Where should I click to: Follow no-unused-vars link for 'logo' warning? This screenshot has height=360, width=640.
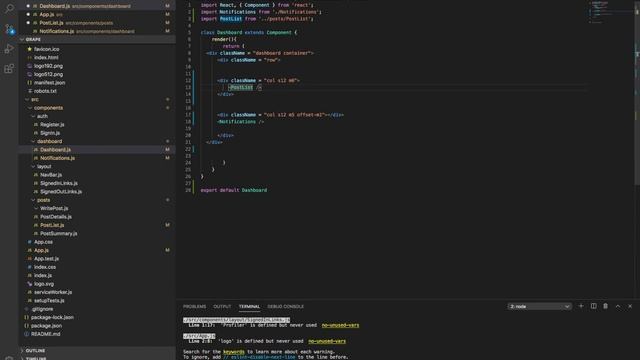(327, 341)
